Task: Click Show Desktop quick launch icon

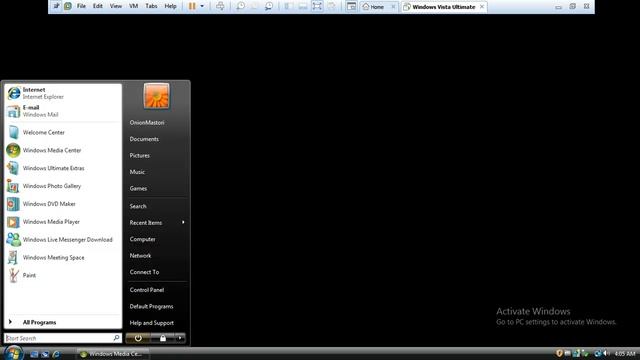Action: 34,354
